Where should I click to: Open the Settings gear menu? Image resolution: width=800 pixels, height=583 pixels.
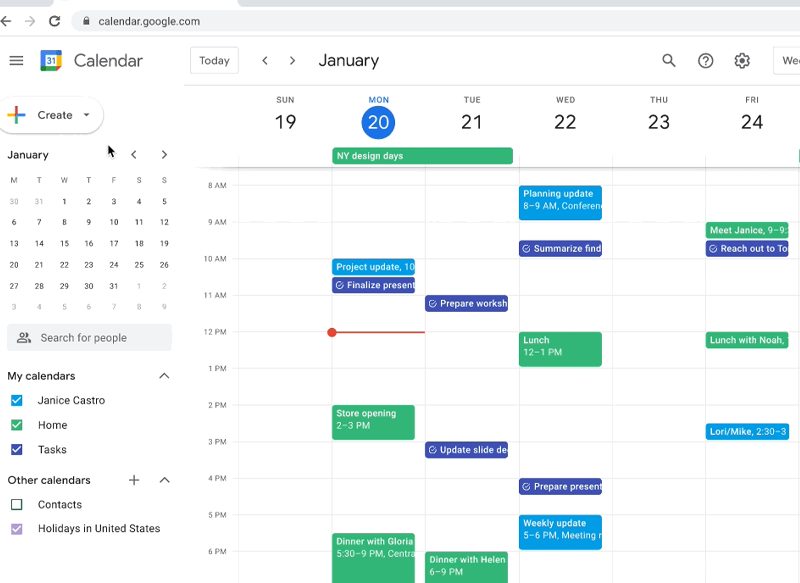click(742, 61)
